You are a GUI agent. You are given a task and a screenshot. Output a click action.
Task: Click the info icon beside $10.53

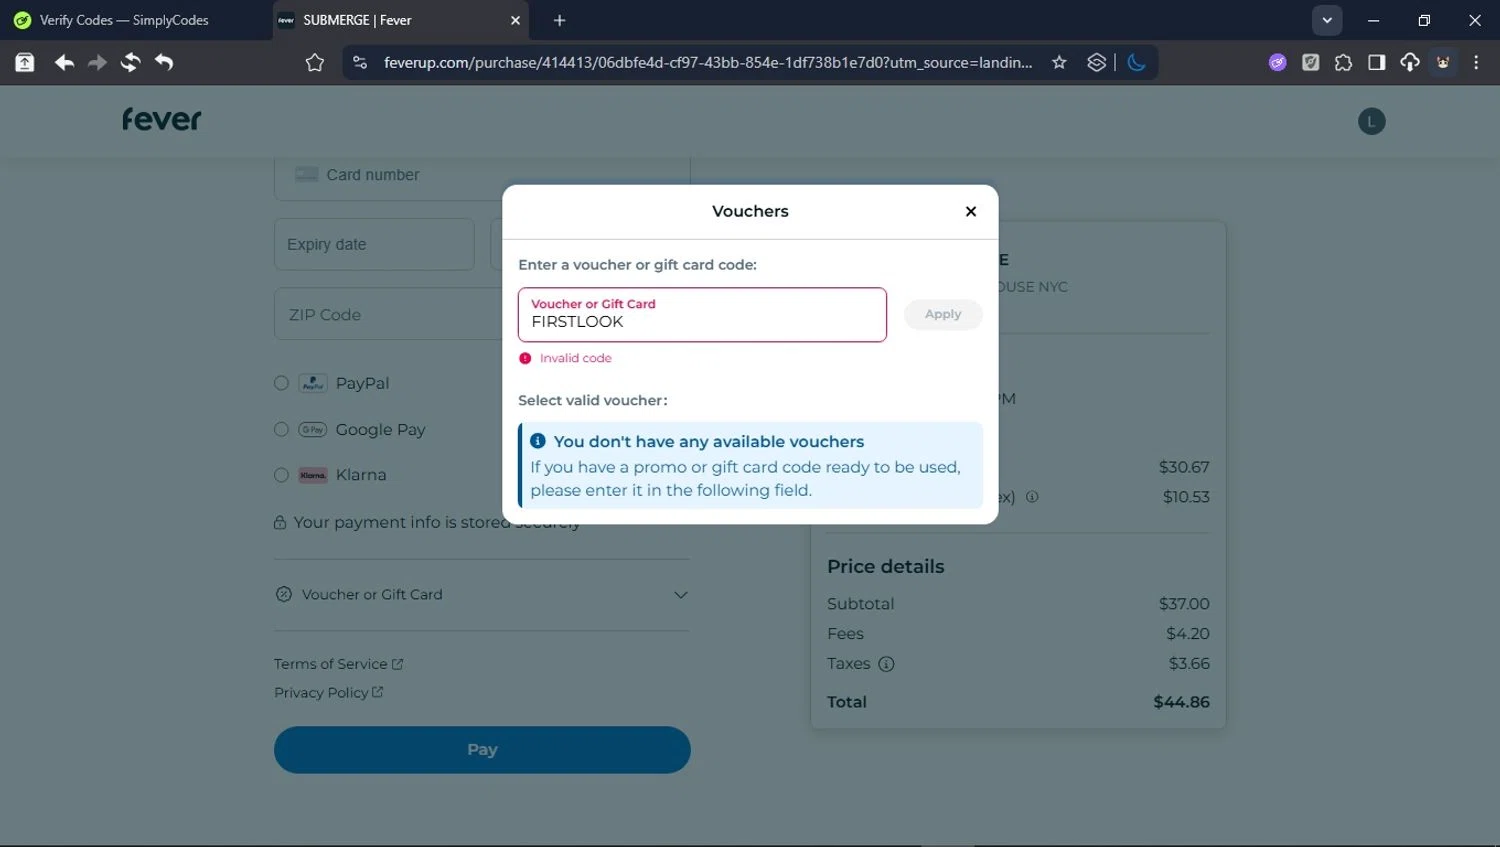coord(1032,496)
